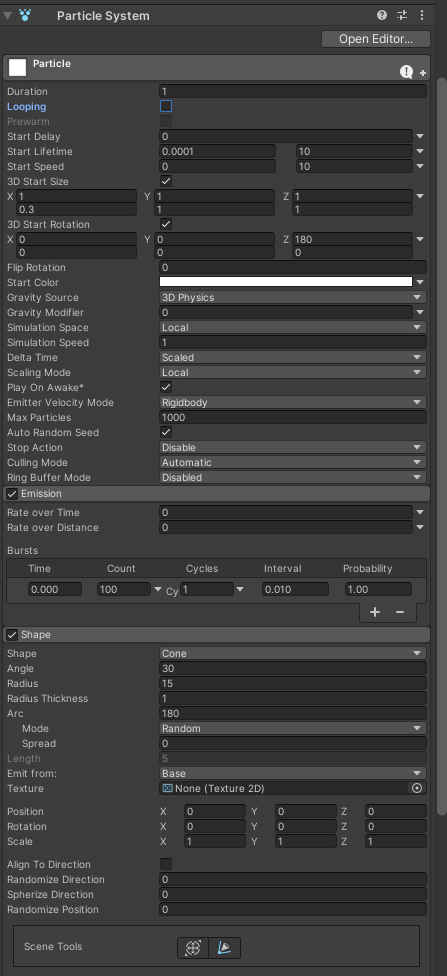
Task: Click the Particle System component icon
Action: coord(26,16)
